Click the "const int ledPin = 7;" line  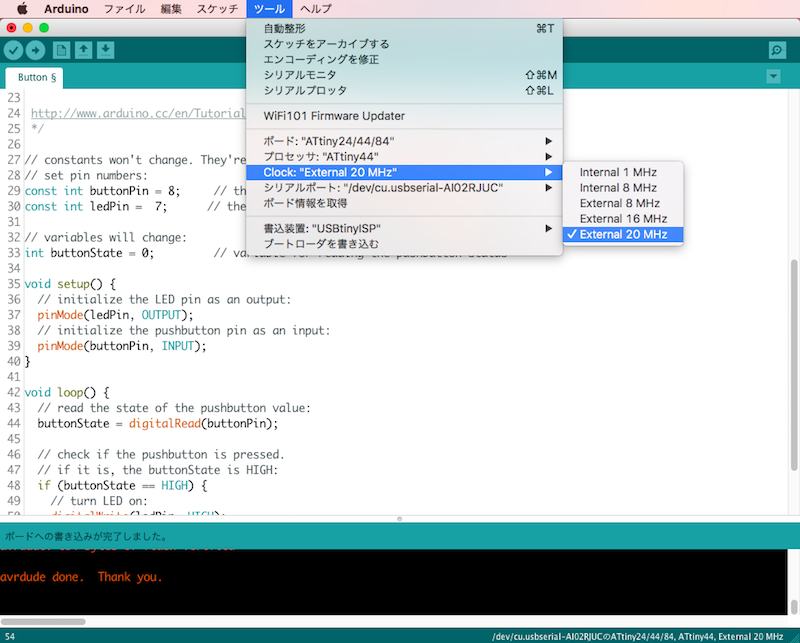95,206
